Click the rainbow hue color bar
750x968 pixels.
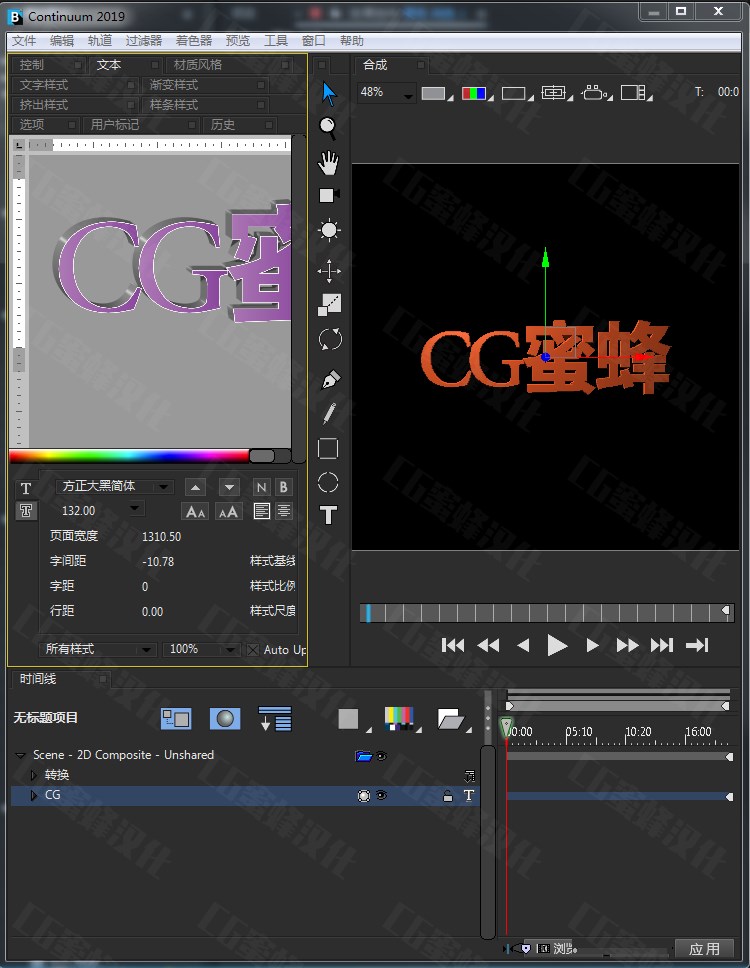coord(129,456)
